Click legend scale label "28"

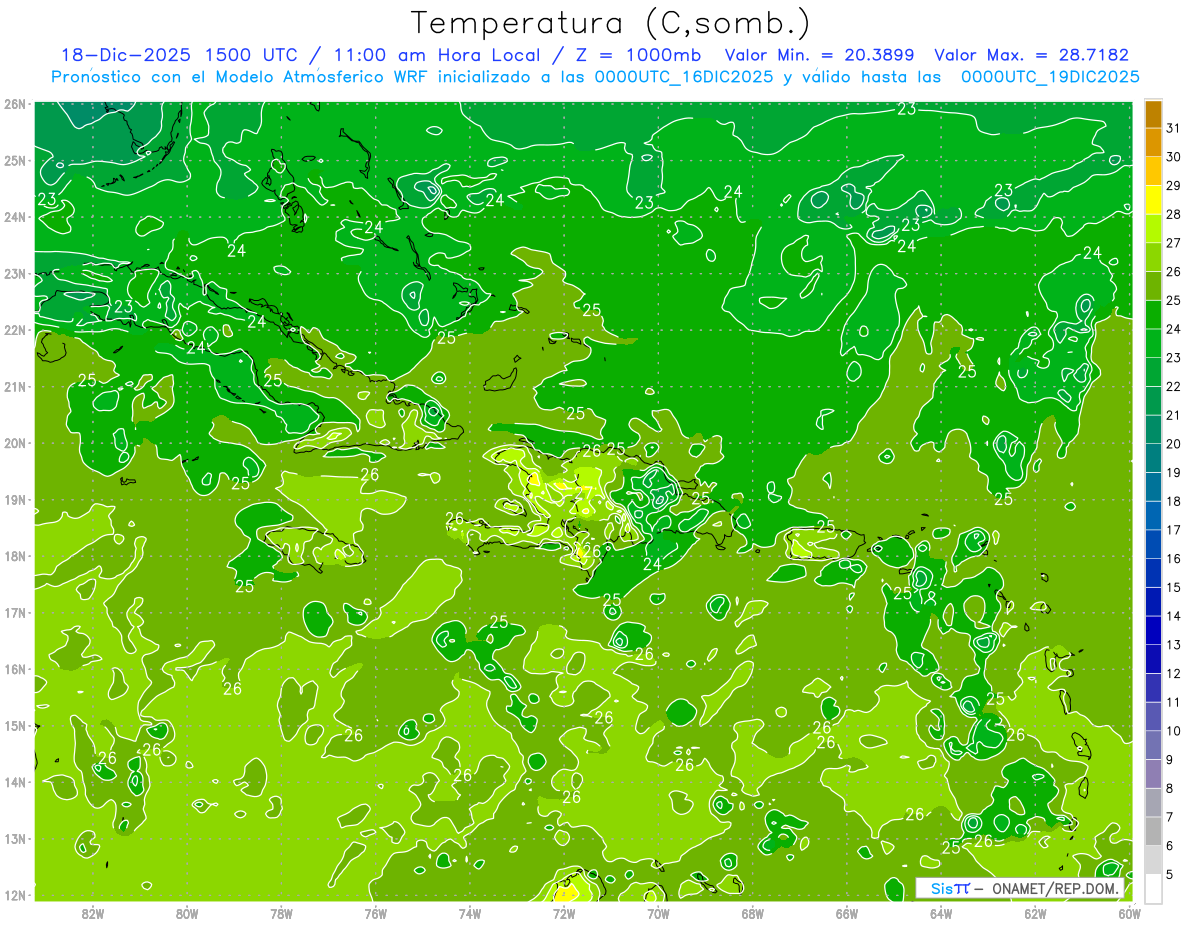tap(1173, 214)
